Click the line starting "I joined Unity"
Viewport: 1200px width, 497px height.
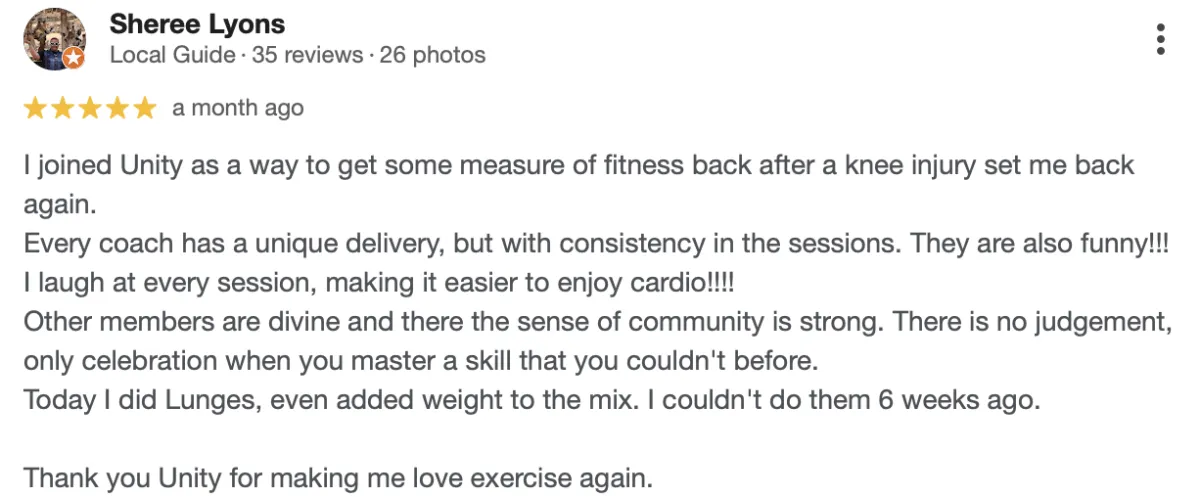tap(579, 165)
